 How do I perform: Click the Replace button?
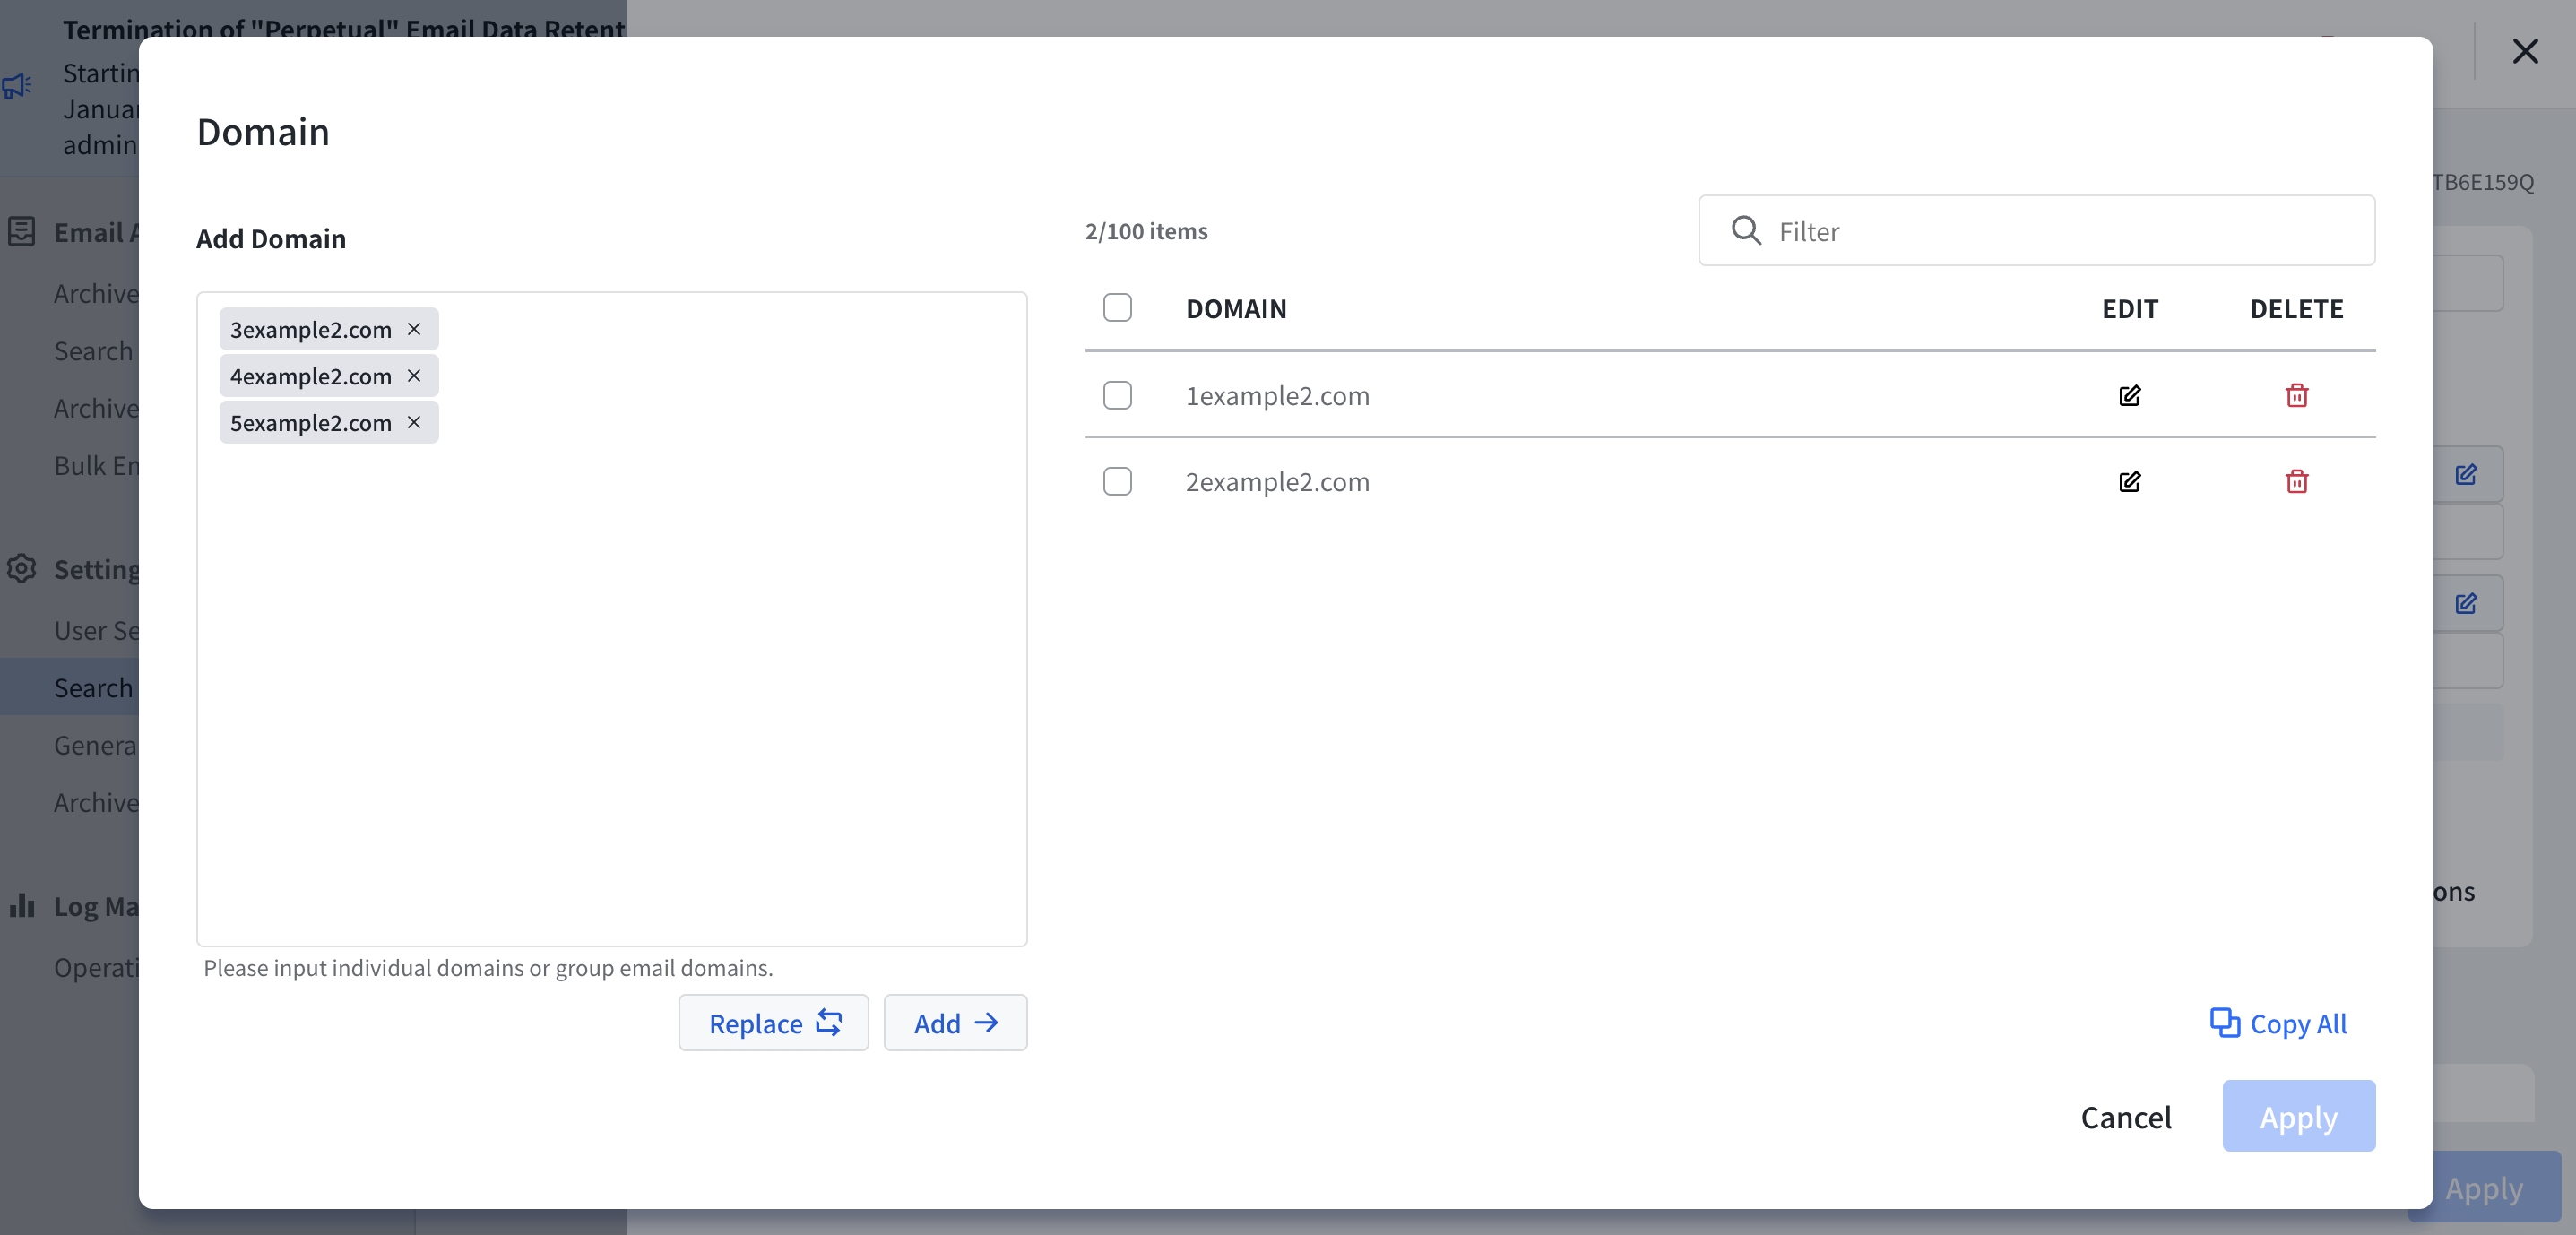773,1023
